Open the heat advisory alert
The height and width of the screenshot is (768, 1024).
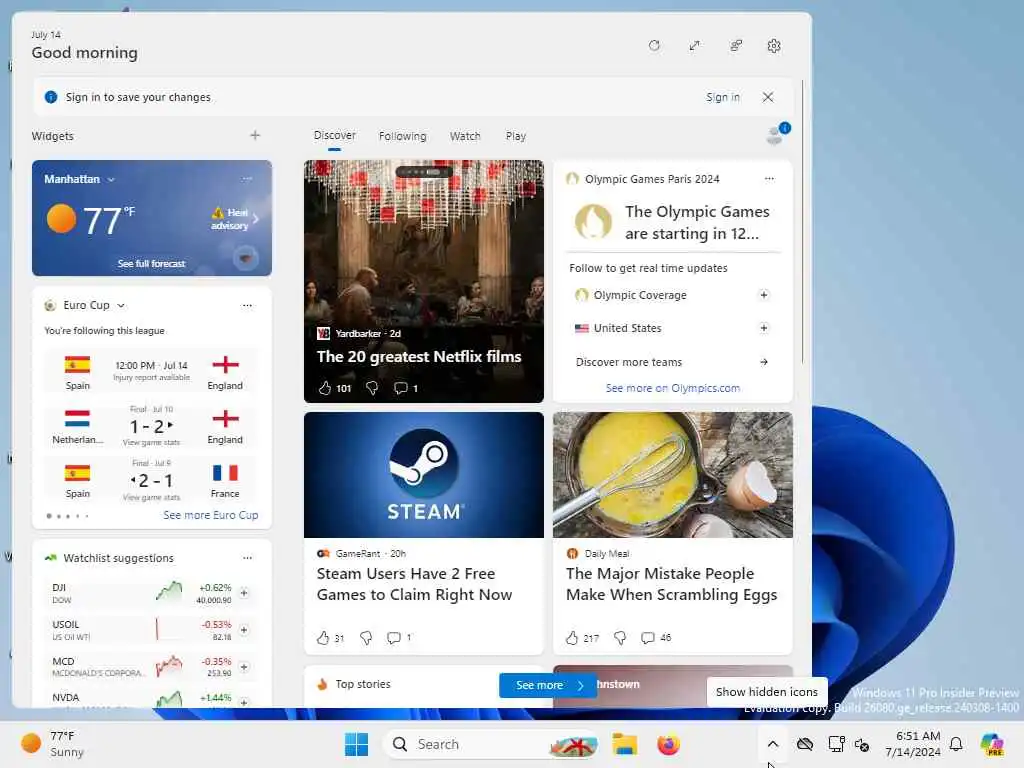coord(230,219)
